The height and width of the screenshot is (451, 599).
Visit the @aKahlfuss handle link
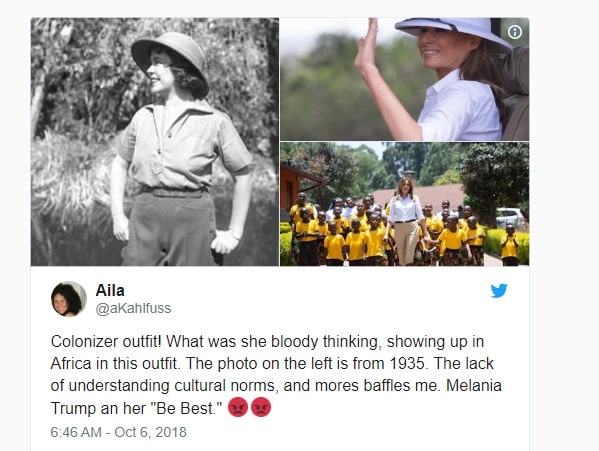click(133, 308)
